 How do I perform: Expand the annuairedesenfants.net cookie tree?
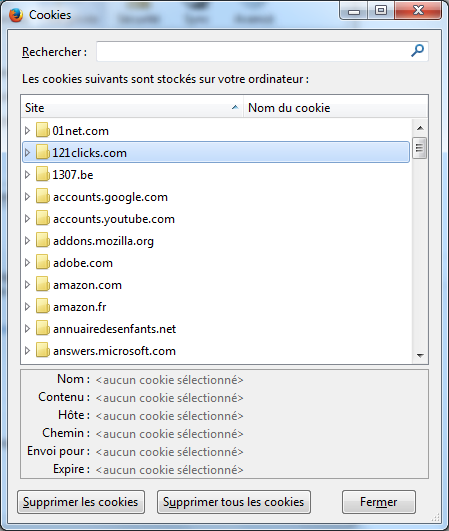coord(27,328)
